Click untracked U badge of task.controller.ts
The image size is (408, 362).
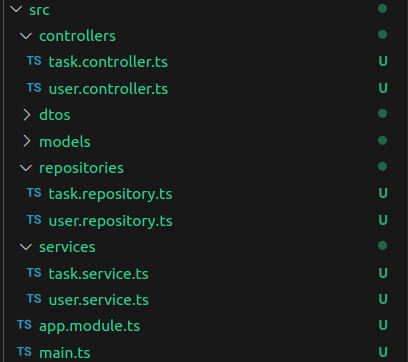(x=383, y=61)
